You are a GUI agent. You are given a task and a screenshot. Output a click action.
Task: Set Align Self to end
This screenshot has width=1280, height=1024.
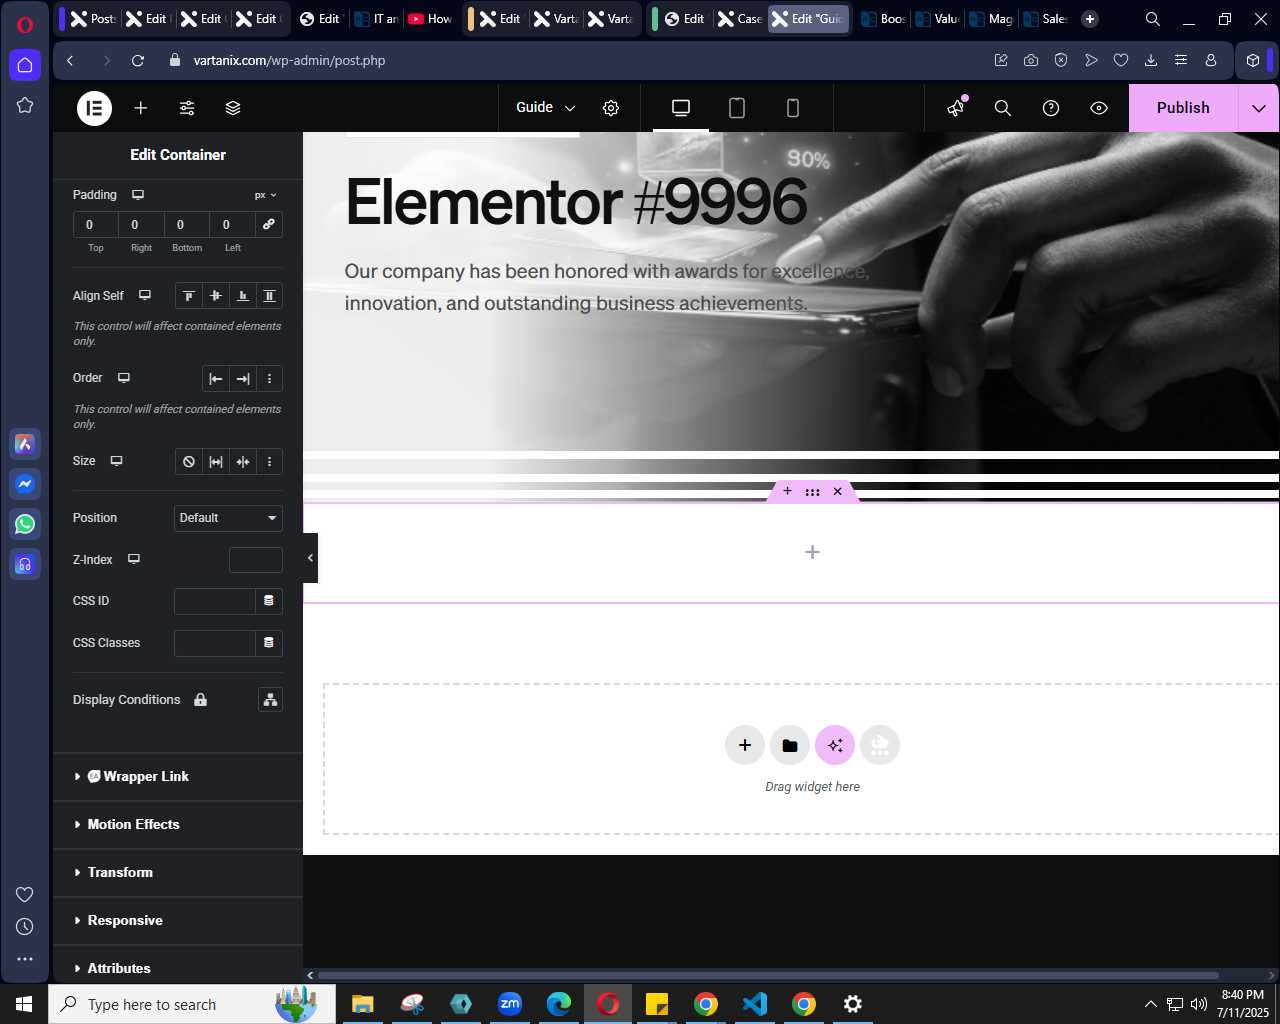coord(242,296)
